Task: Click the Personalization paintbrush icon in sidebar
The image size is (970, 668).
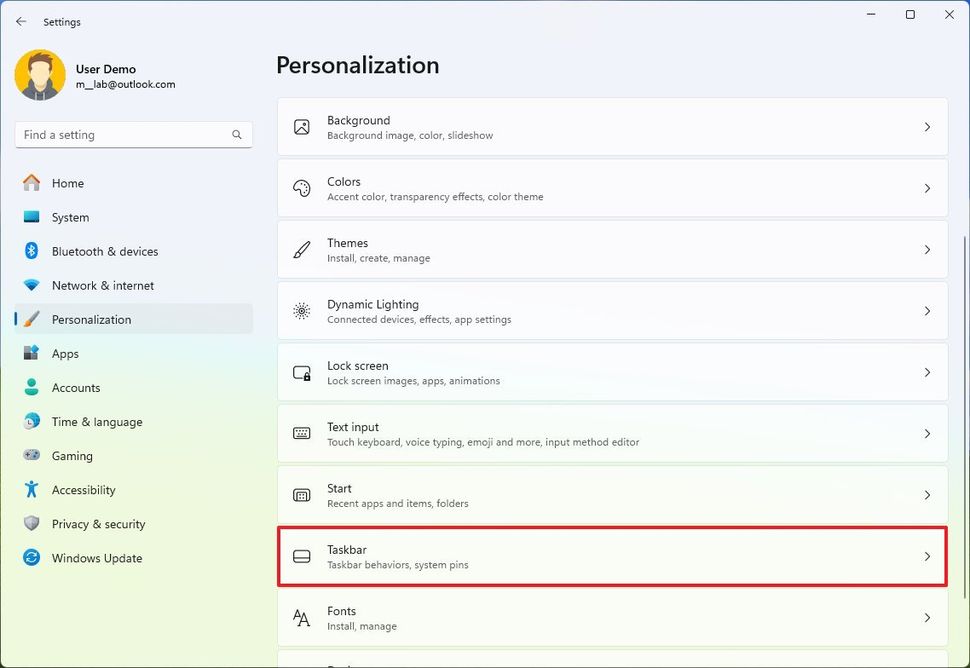Action: [32, 319]
